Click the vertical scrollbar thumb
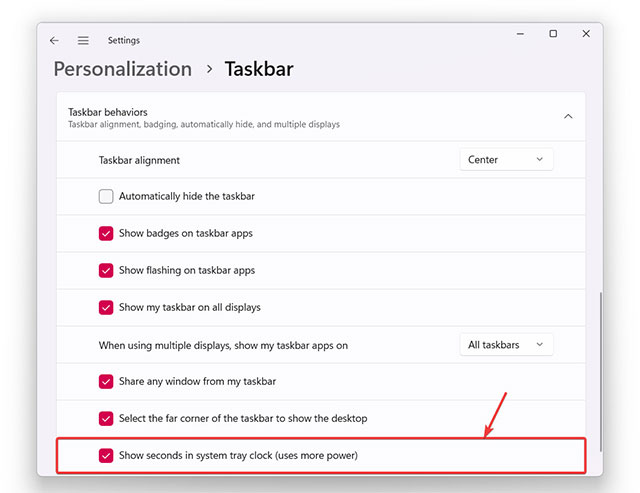This screenshot has width=640, height=493. click(599, 370)
